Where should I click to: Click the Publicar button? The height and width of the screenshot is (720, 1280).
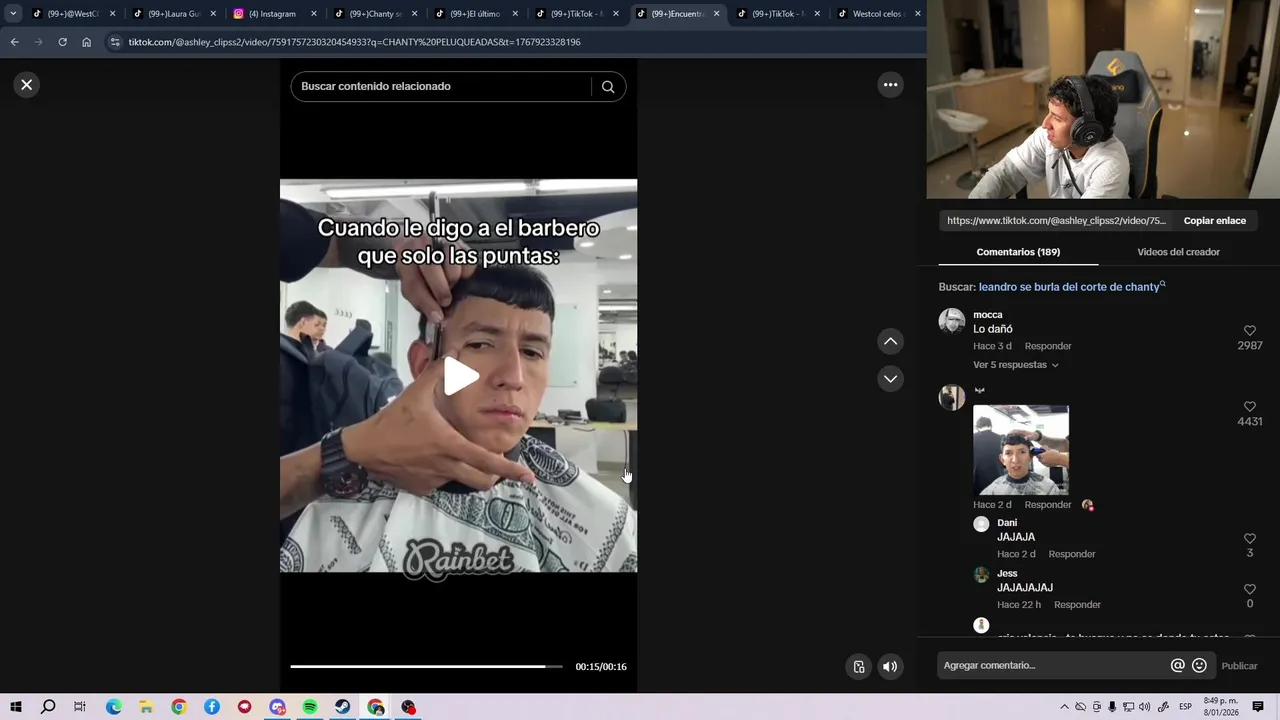click(x=1239, y=666)
